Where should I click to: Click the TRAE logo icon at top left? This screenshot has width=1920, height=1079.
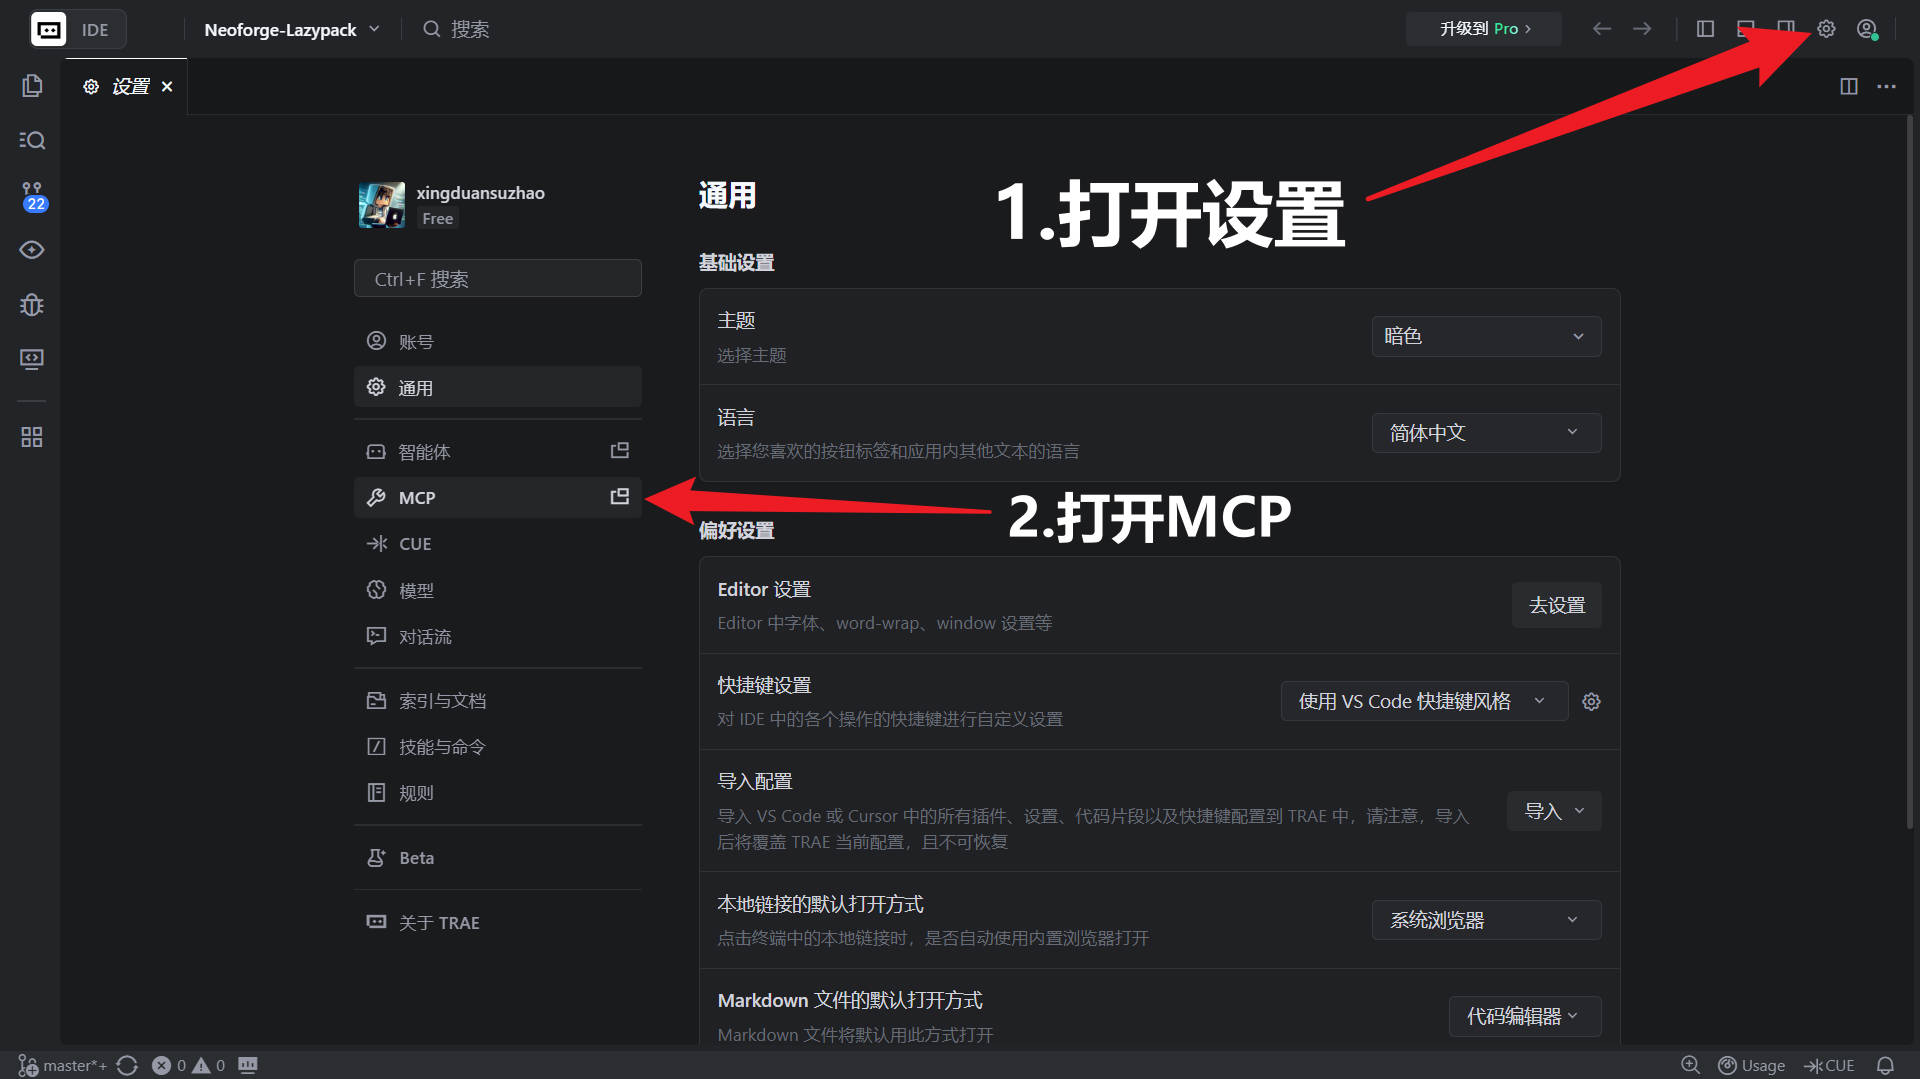[48, 29]
